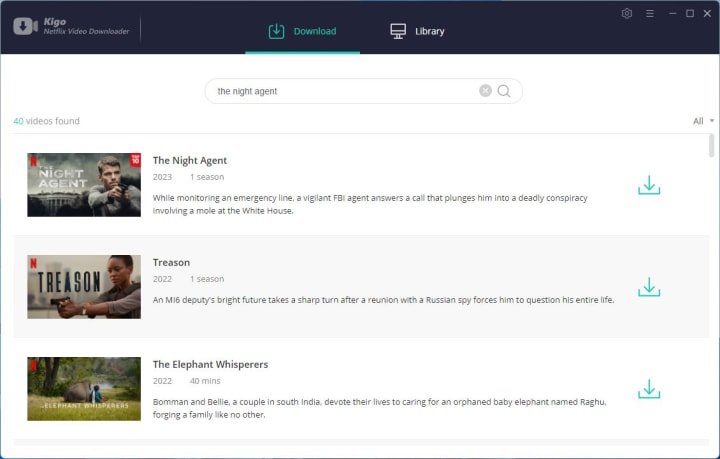Clear the search field with the X icon
The height and width of the screenshot is (459, 720).
[x=485, y=91]
